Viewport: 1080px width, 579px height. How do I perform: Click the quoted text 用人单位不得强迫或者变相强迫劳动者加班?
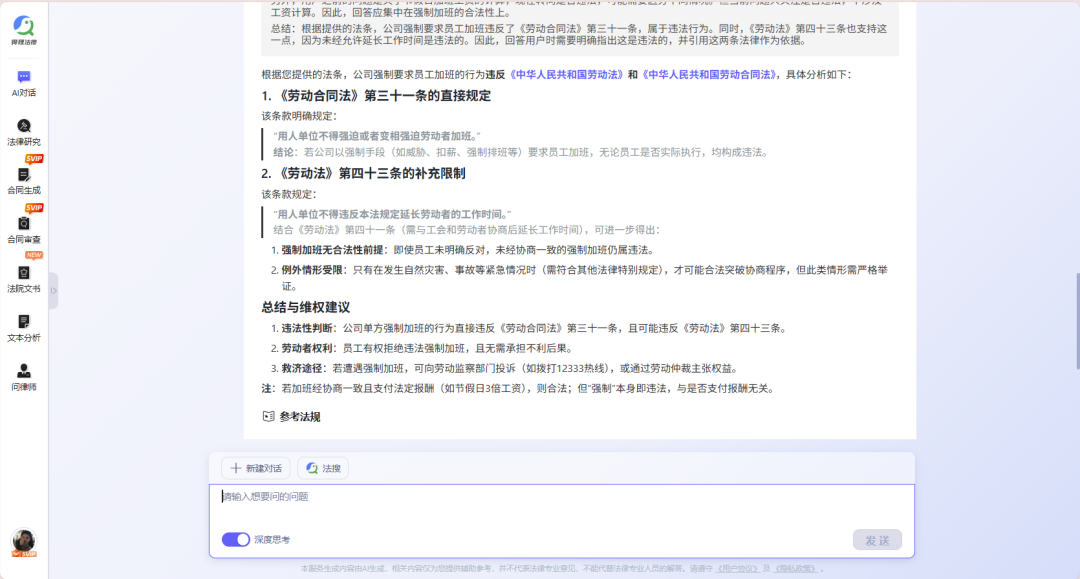[x=377, y=136]
